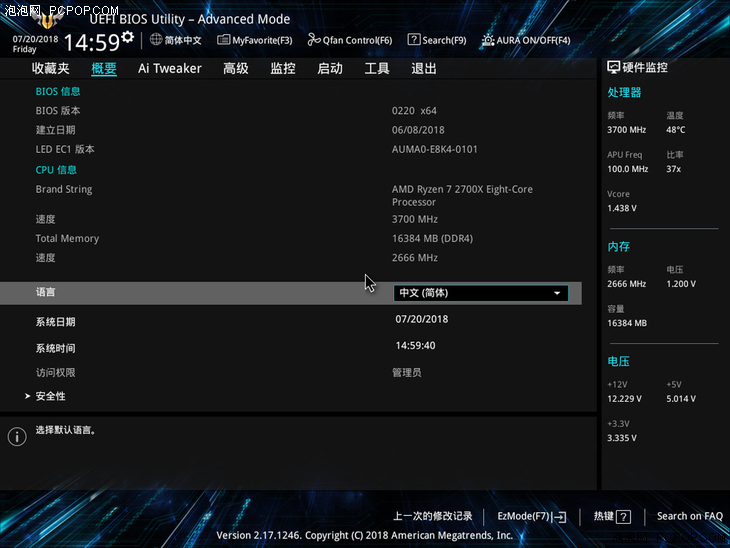Switch to the Ai Tweaker tab
The image size is (730, 548).
[169, 68]
